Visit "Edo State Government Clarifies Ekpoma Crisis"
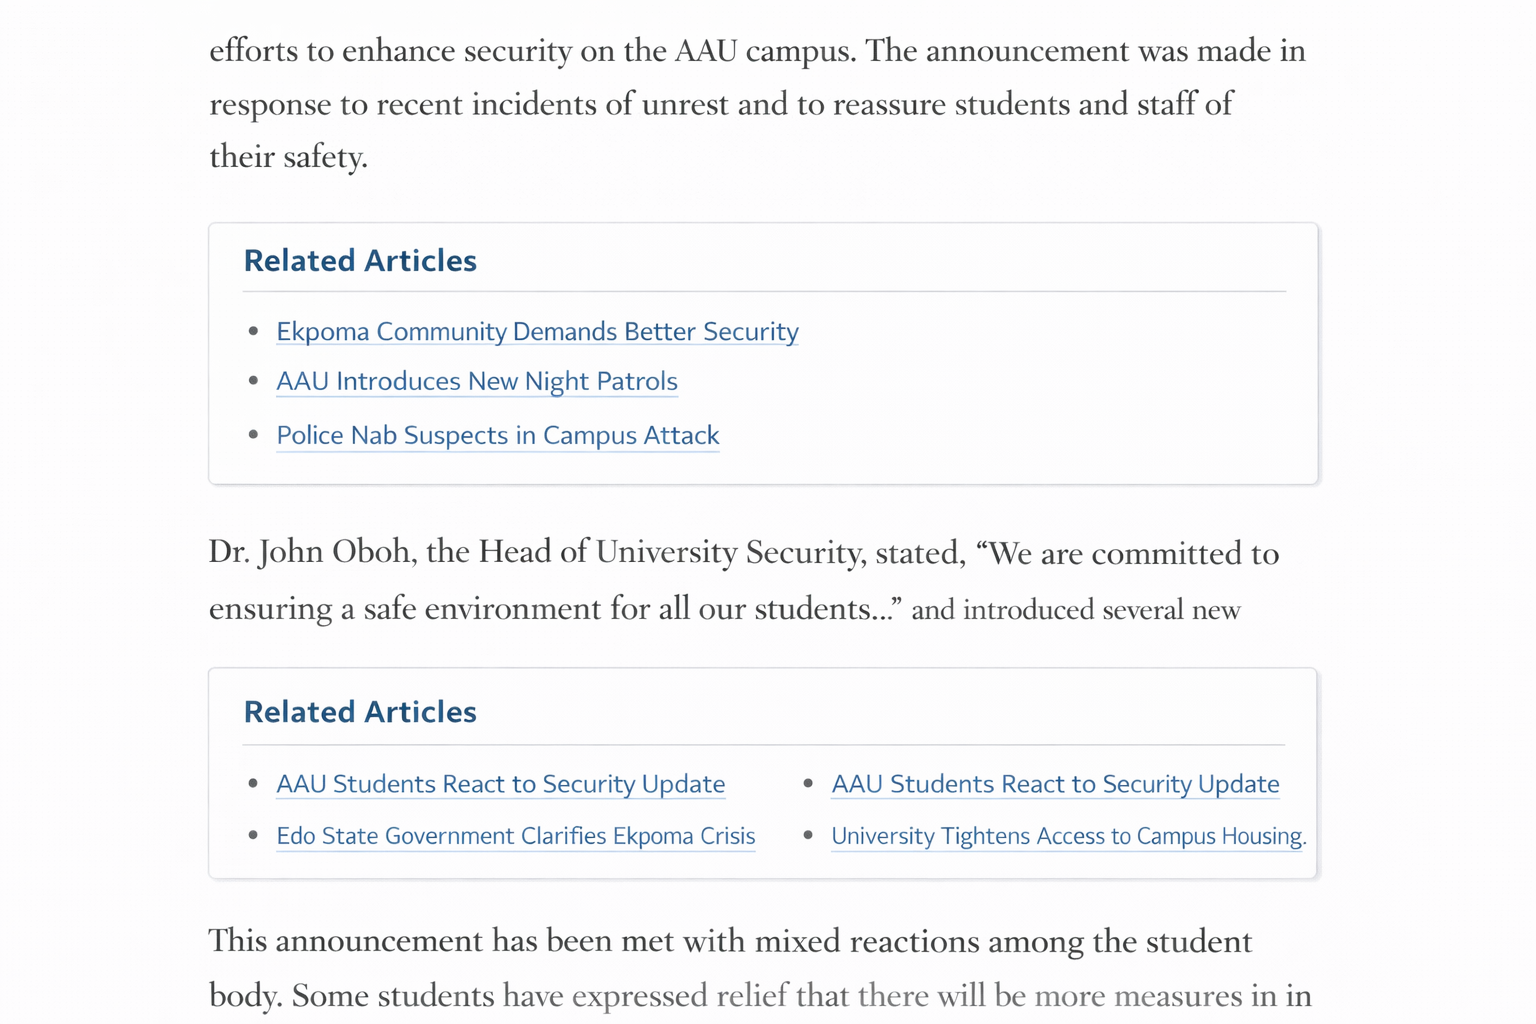This screenshot has height=1024, width=1536. 515,836
